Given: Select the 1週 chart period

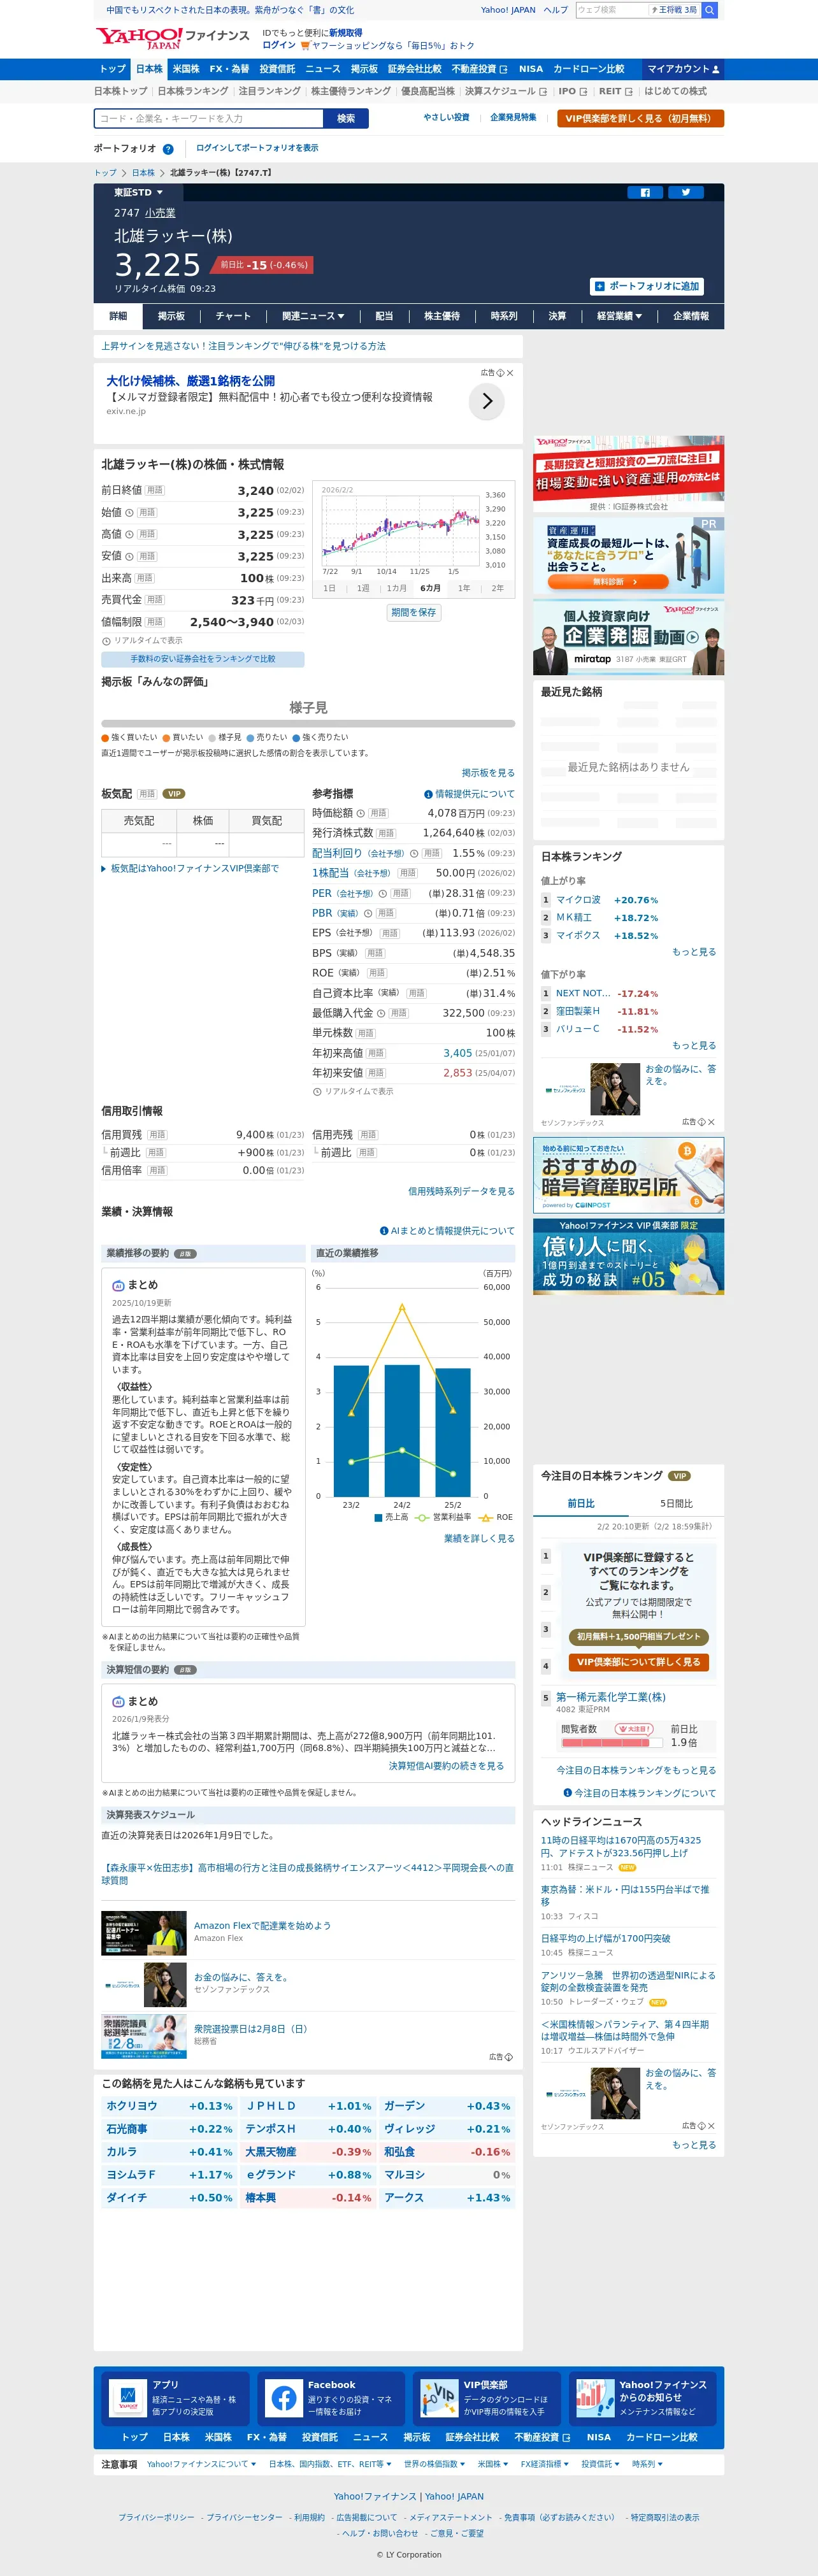Looking at the screenshot, I should [x=363, y=588].
